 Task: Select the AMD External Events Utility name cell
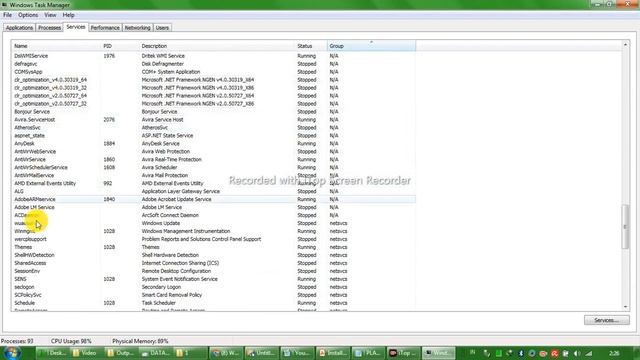45,183
